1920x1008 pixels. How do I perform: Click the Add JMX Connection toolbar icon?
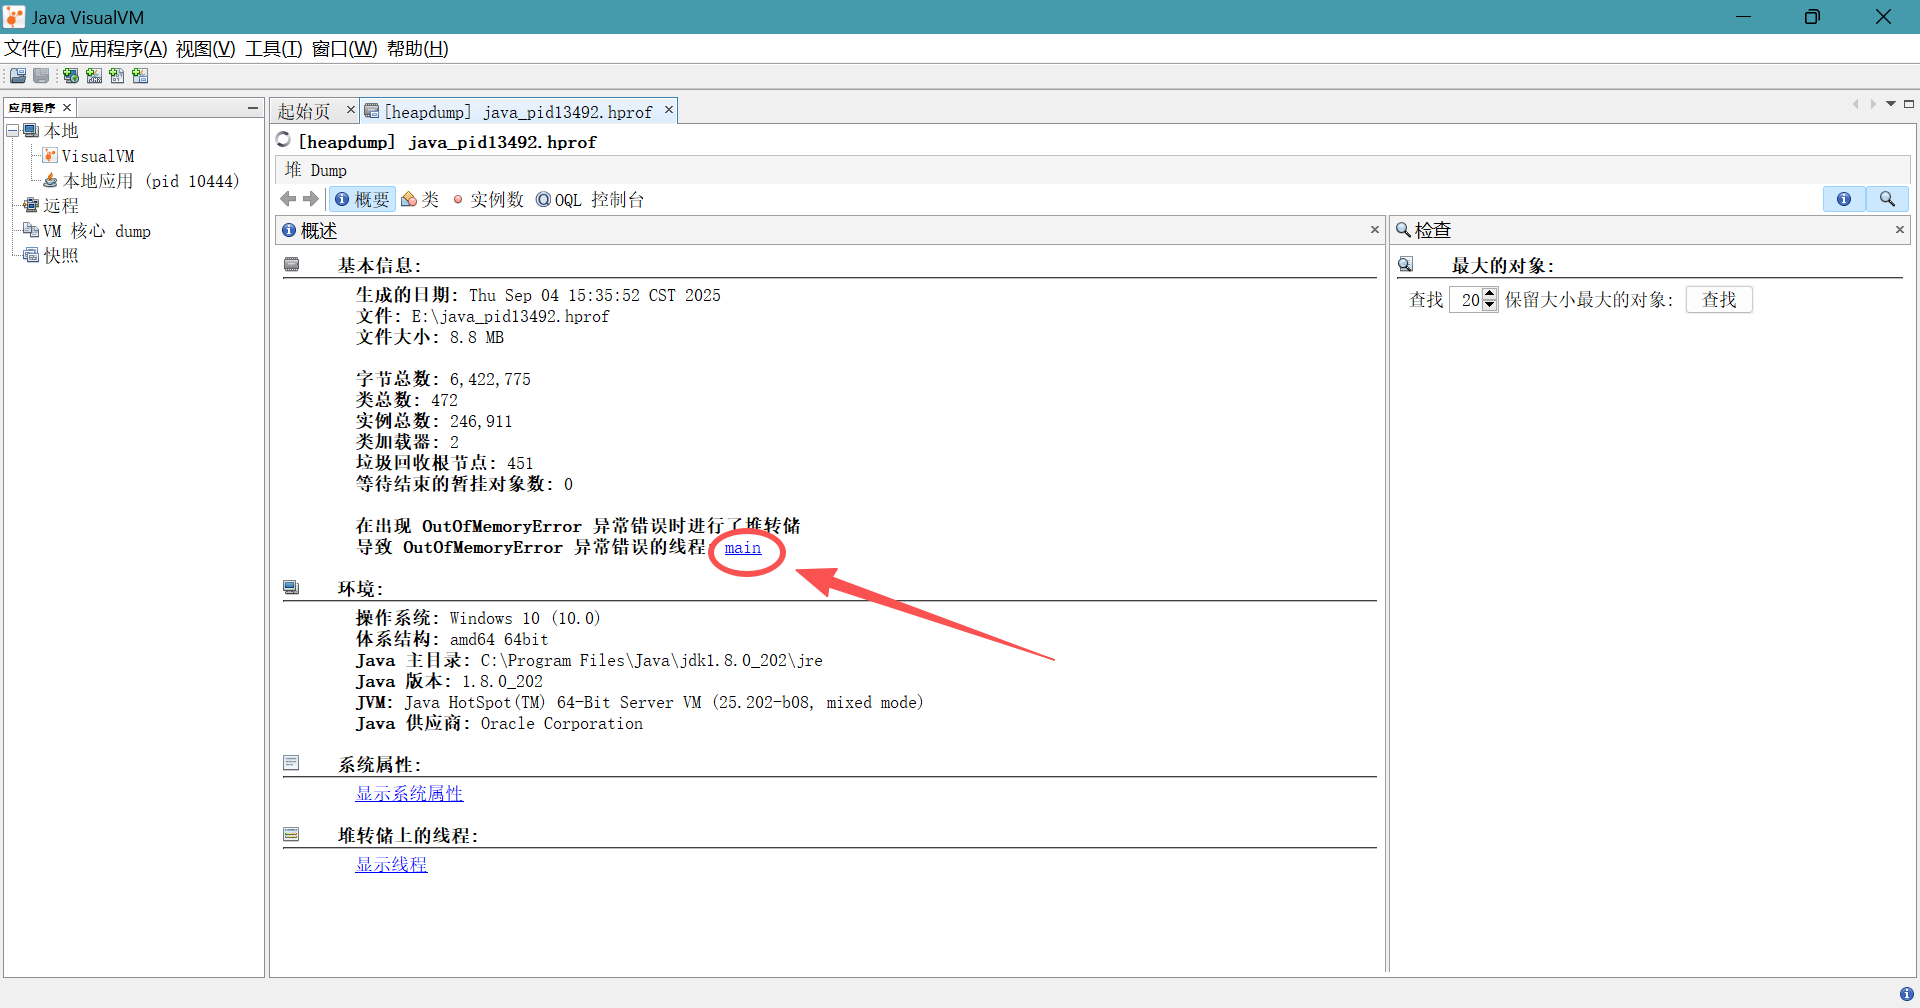click(94, 76)
